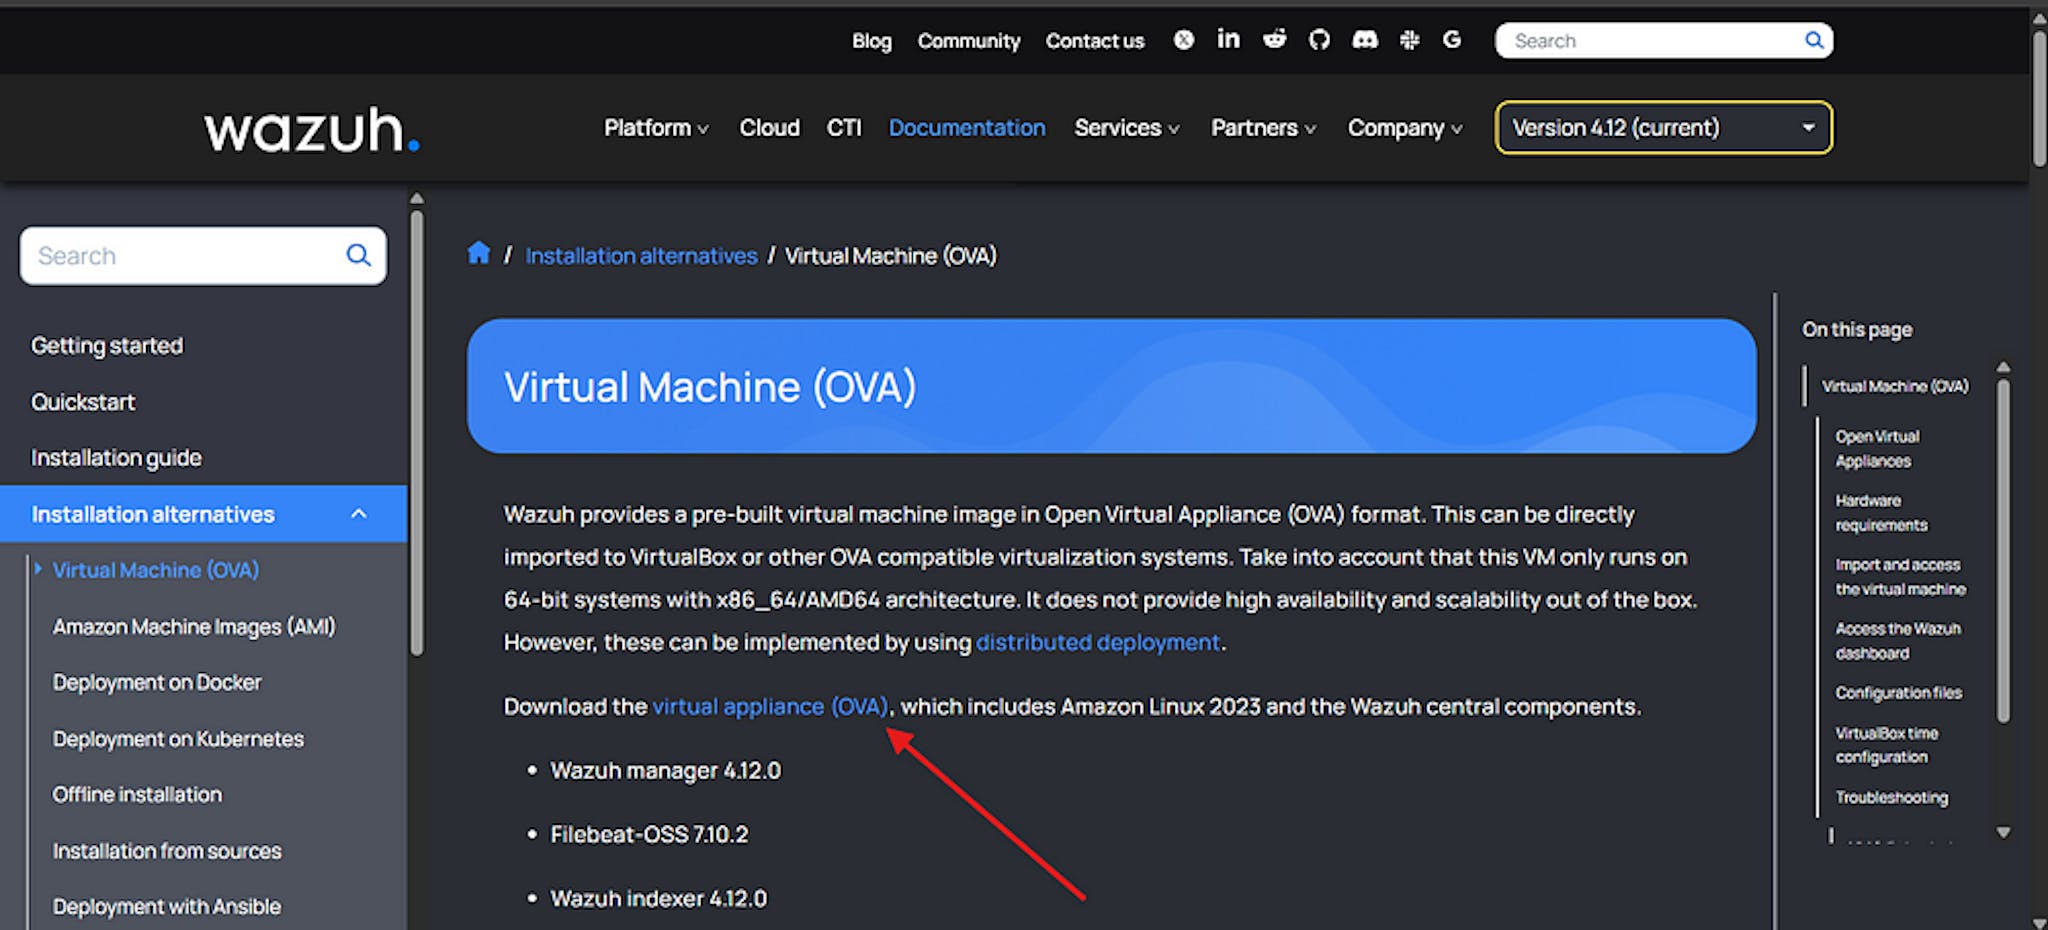This screenshot has height=930, width=2048.
Task: Open Getting started in sidebar
Action: click(x=107, y=346)
